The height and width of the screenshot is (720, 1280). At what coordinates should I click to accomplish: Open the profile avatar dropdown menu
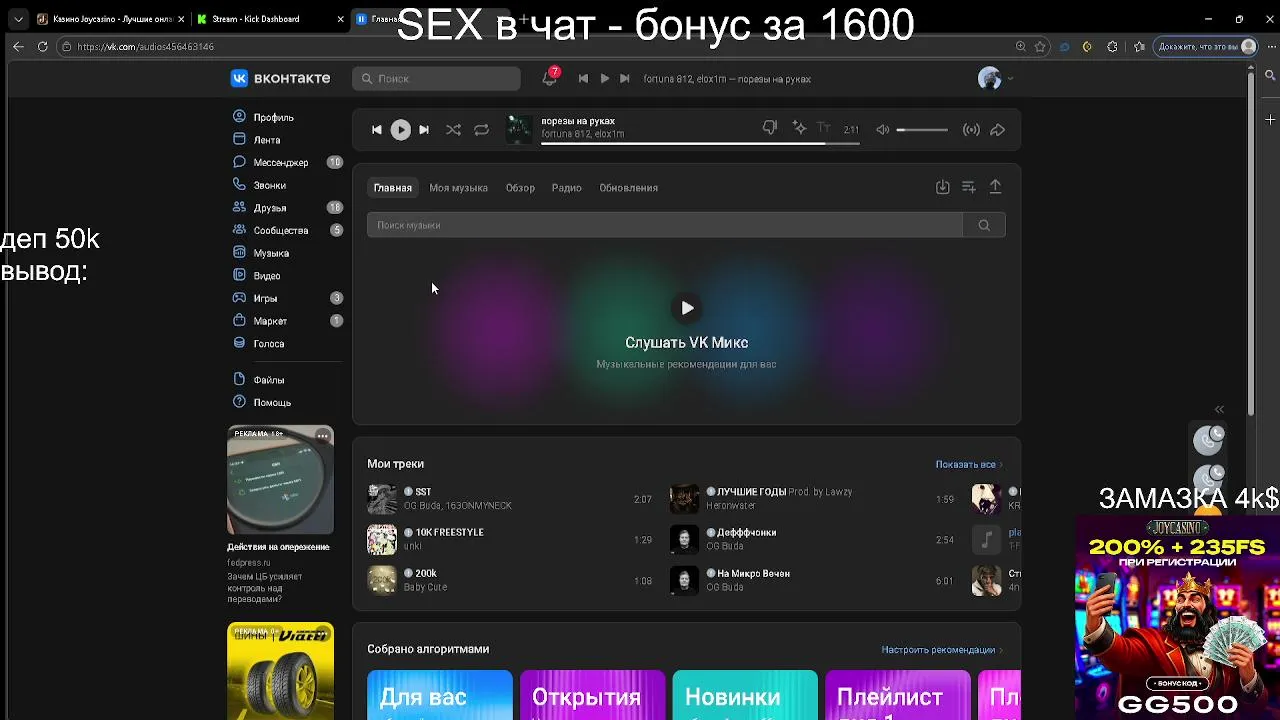point(995,78)
